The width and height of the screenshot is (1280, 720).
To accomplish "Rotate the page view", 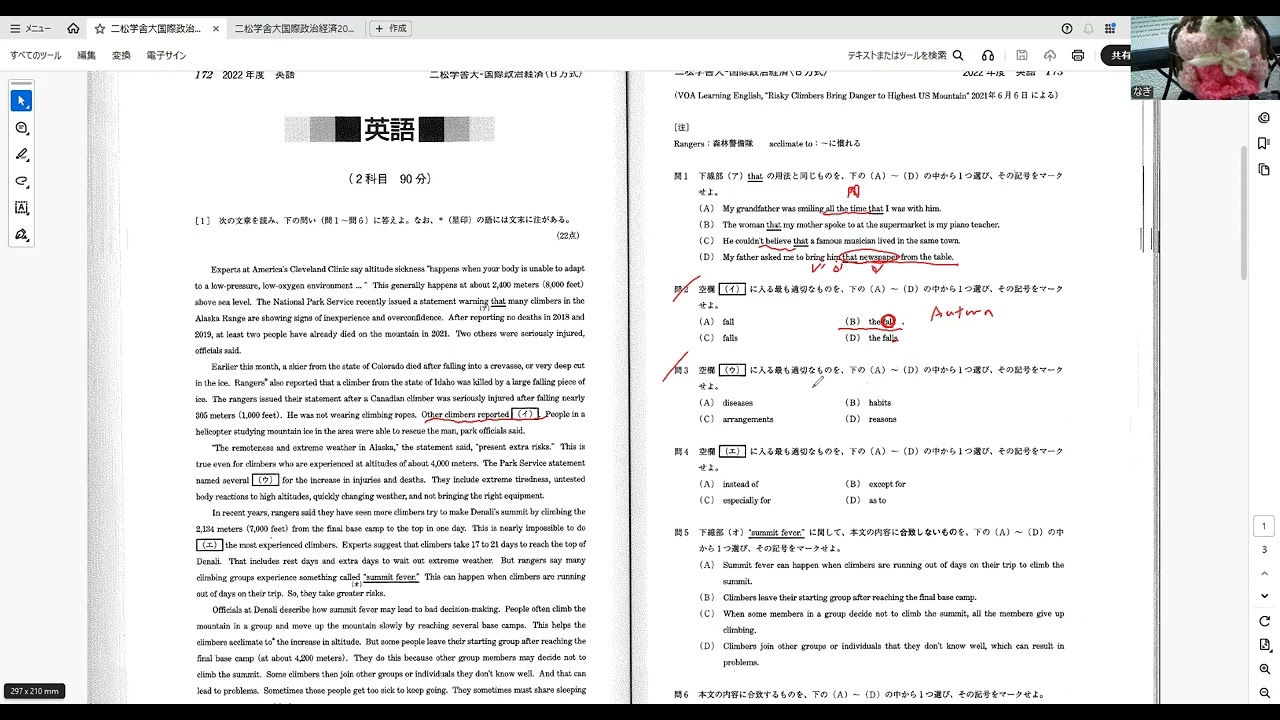I will 1264,621.
